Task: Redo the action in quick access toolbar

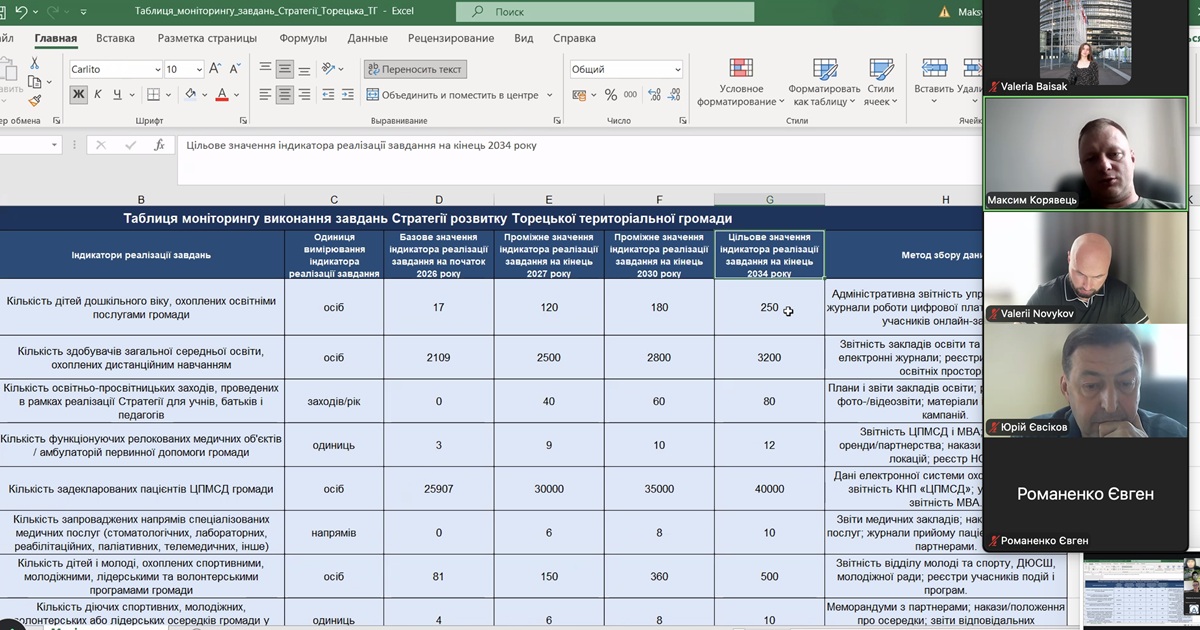Action: pos(53,12)
